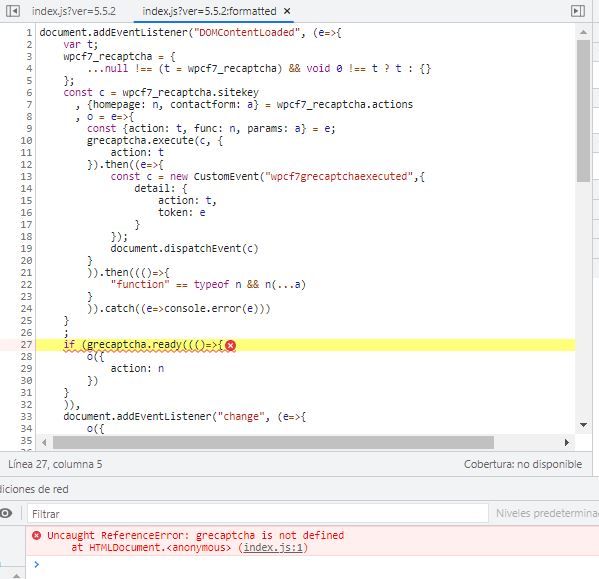Open the Niveles predeterminados dropdown
This screenshot has width=599, height=579.
tap(547, 513)
